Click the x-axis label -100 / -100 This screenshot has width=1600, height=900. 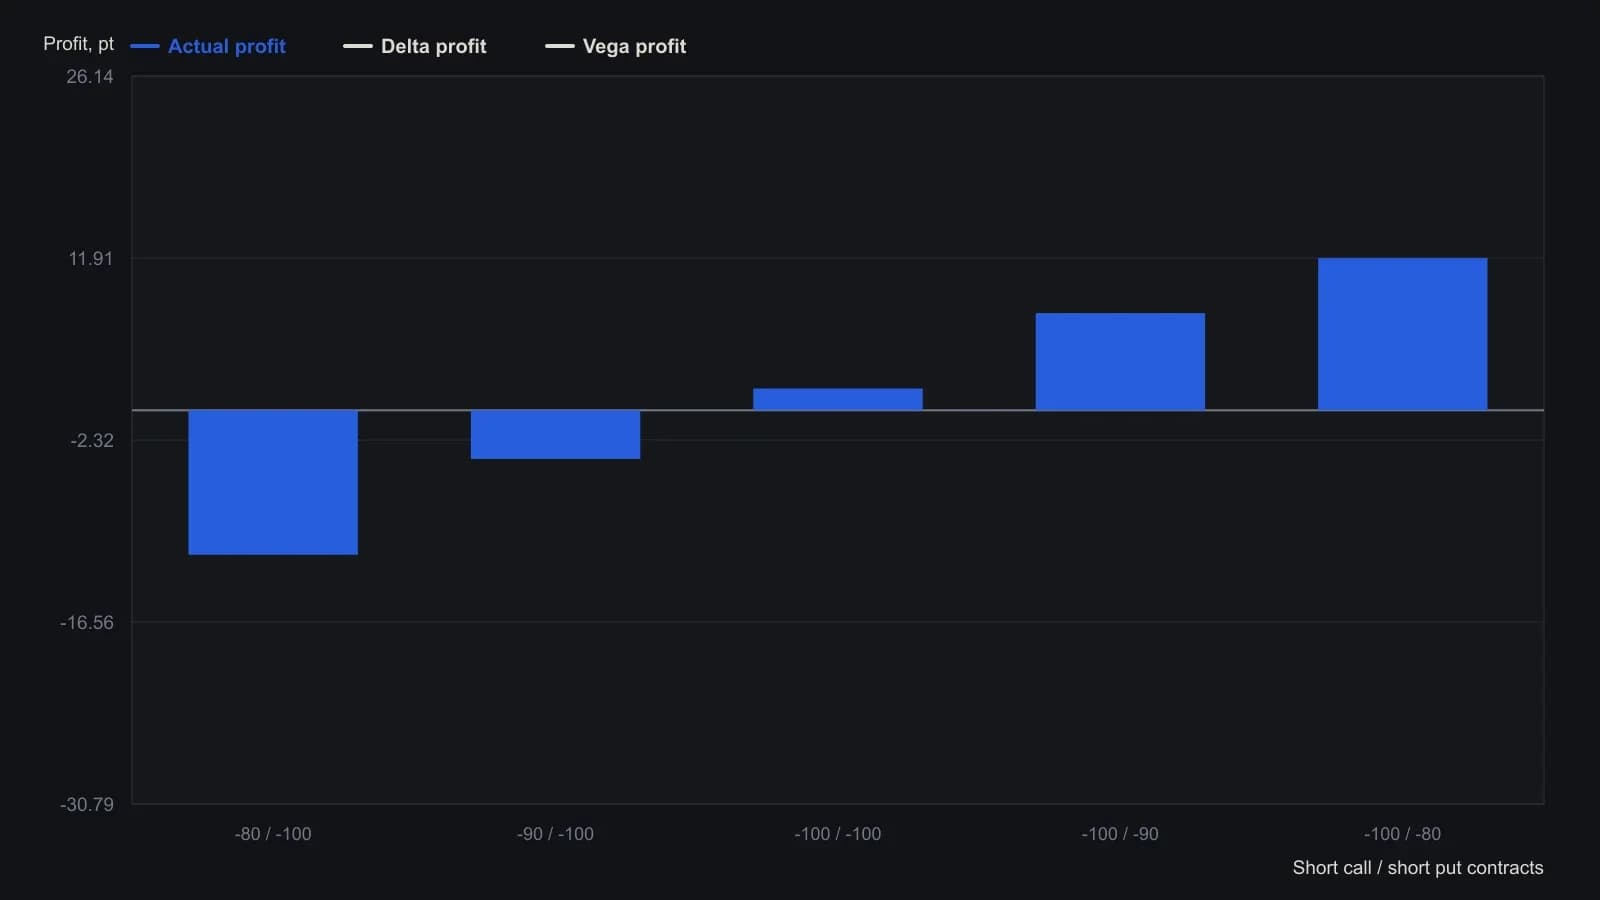click(838, 834)
